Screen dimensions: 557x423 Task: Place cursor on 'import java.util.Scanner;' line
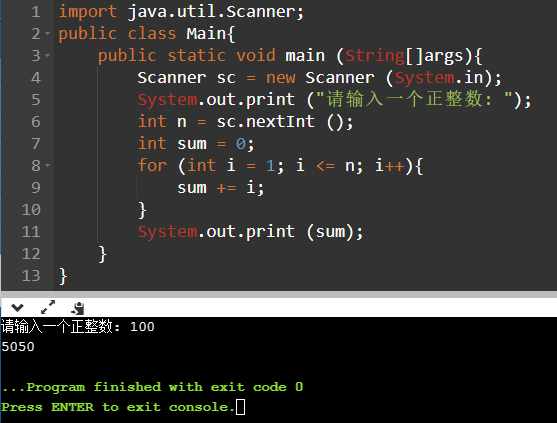pos(182,12)
